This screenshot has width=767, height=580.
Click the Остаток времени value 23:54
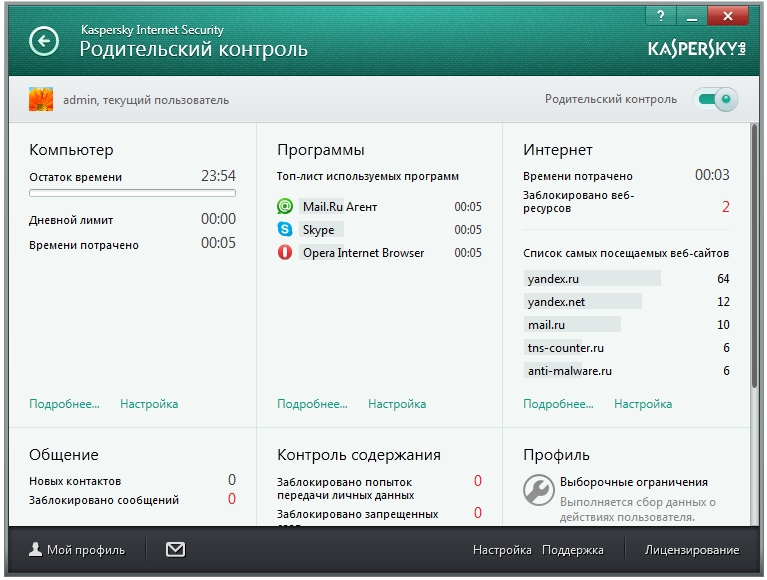[x=218, y=176]
